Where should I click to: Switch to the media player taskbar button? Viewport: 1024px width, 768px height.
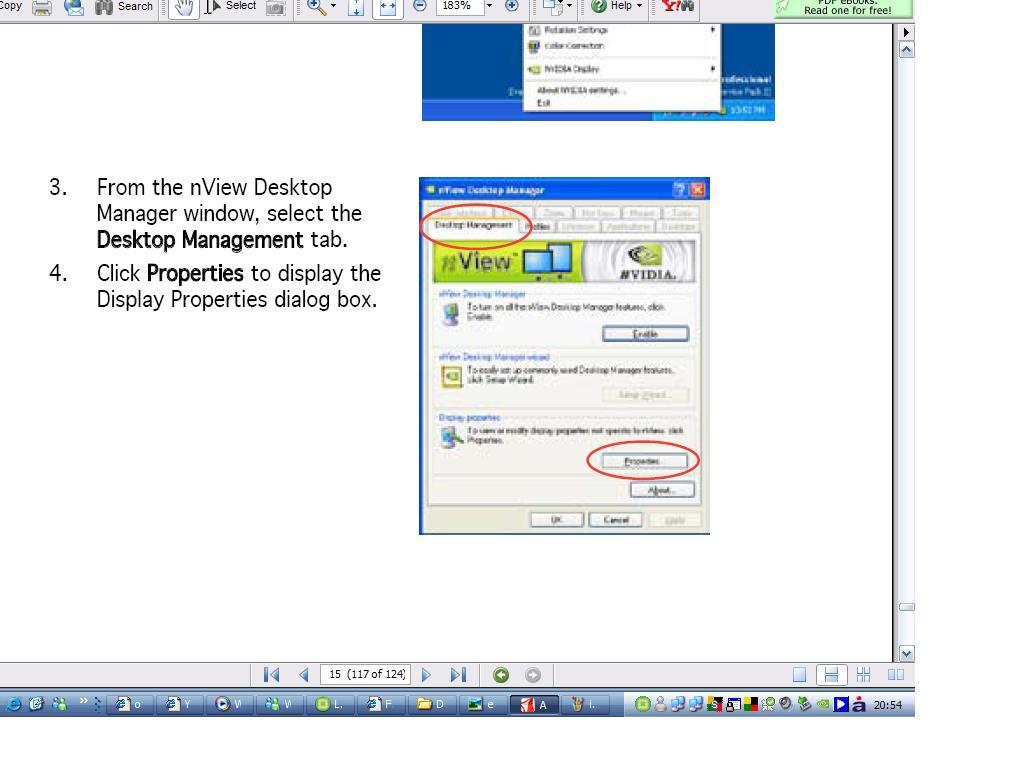[231, 704]
